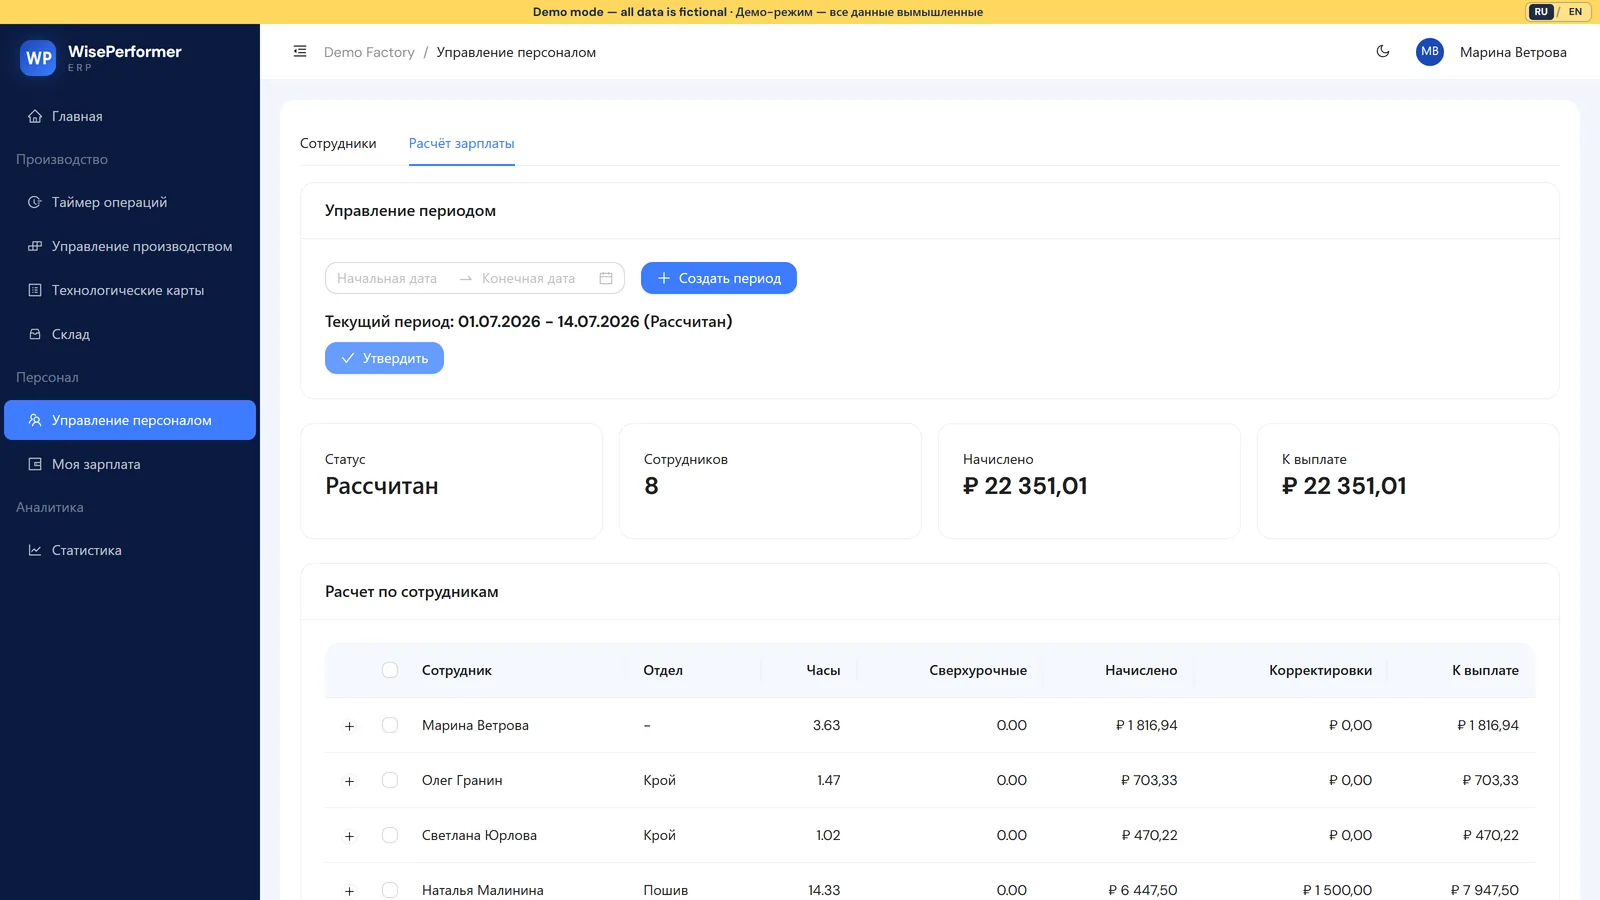The height and width of the screenshot is (900, 1600).
Task: Click the name Олег Гранин in the table
Action: click(x=462, y=780)
